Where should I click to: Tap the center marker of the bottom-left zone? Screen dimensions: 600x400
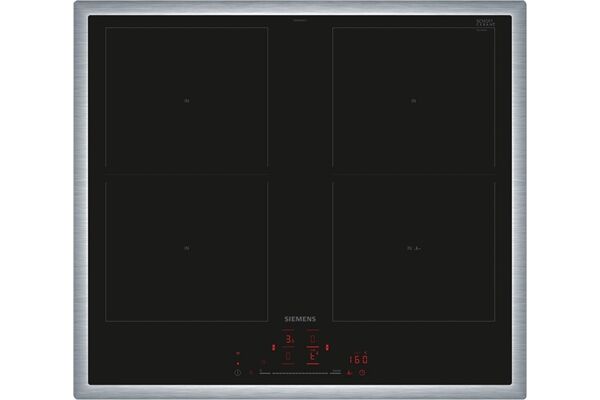[x=186, y=248]
